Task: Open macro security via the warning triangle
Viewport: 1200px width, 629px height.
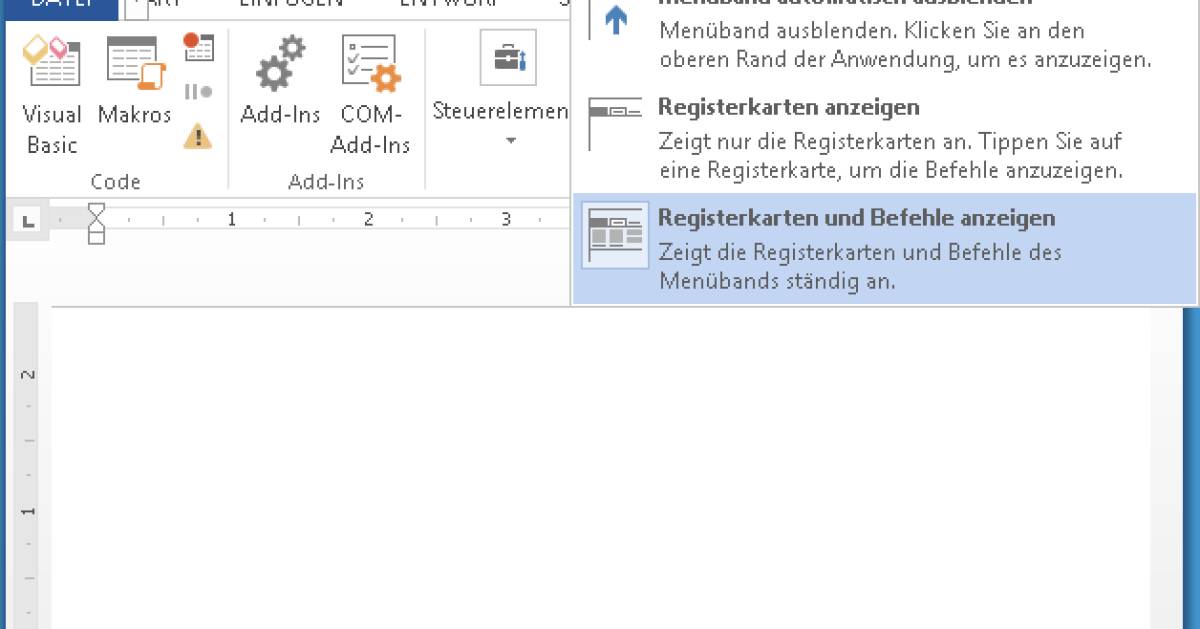Action: 198,136
